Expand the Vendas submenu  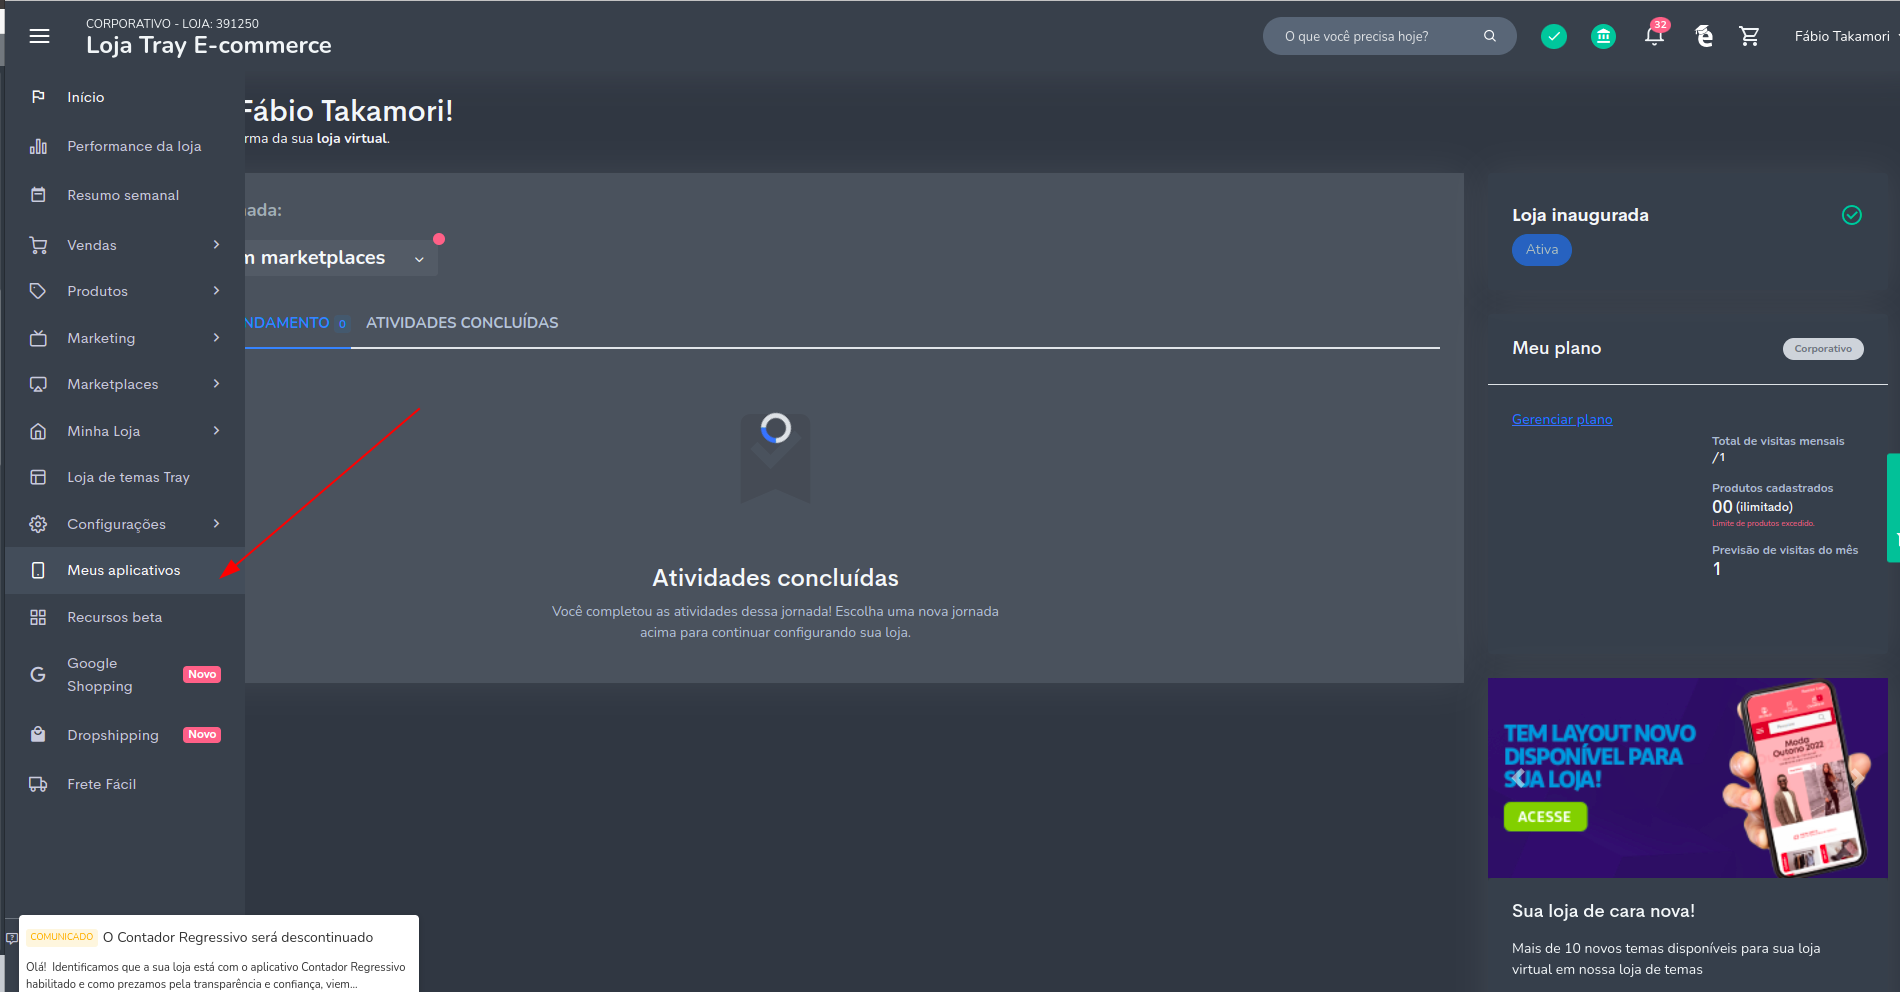click(x=216, y=245)
